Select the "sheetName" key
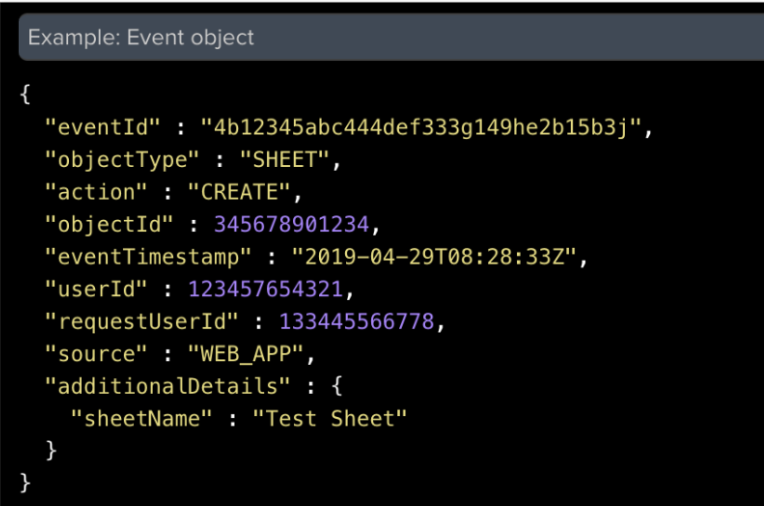Viewport: 764px width, 506px height. (x=141, y=419)
